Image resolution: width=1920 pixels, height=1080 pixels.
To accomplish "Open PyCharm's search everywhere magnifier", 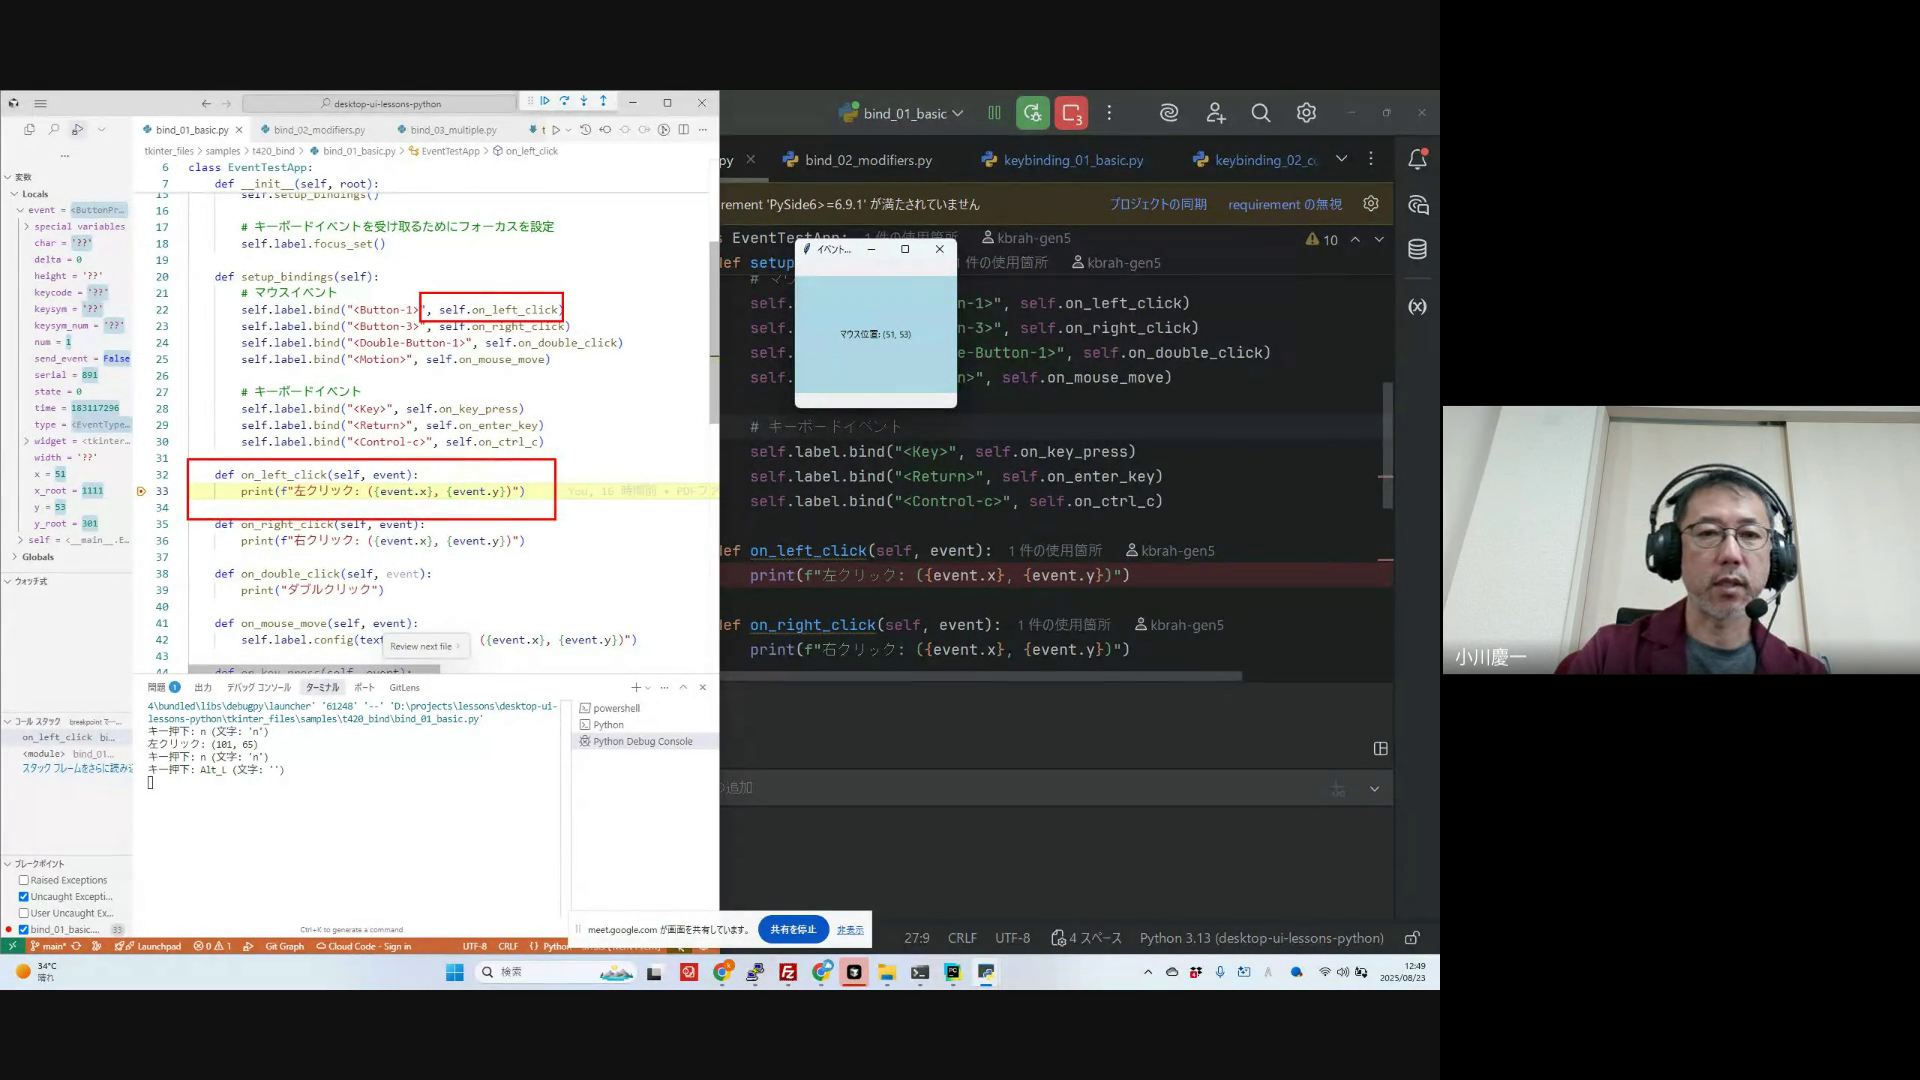I will (1260, 113).
